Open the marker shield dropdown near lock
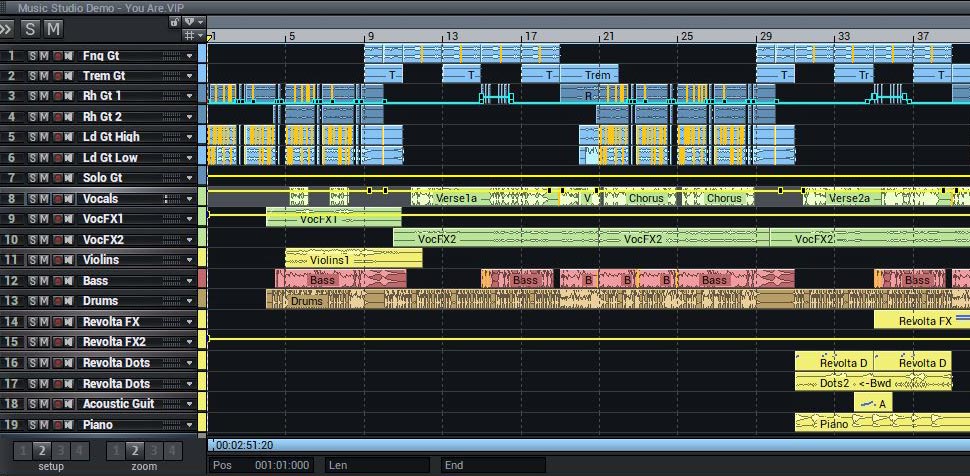 [193, 22]
